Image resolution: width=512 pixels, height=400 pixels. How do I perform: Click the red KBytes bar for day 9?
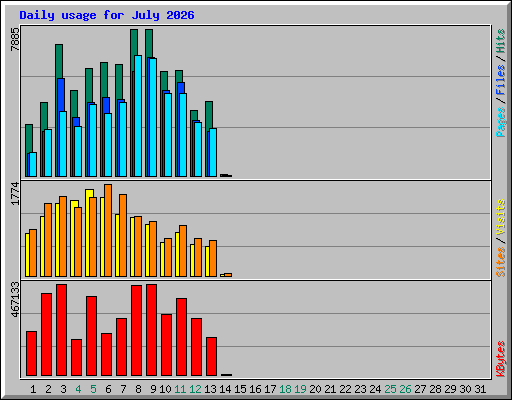151,330
